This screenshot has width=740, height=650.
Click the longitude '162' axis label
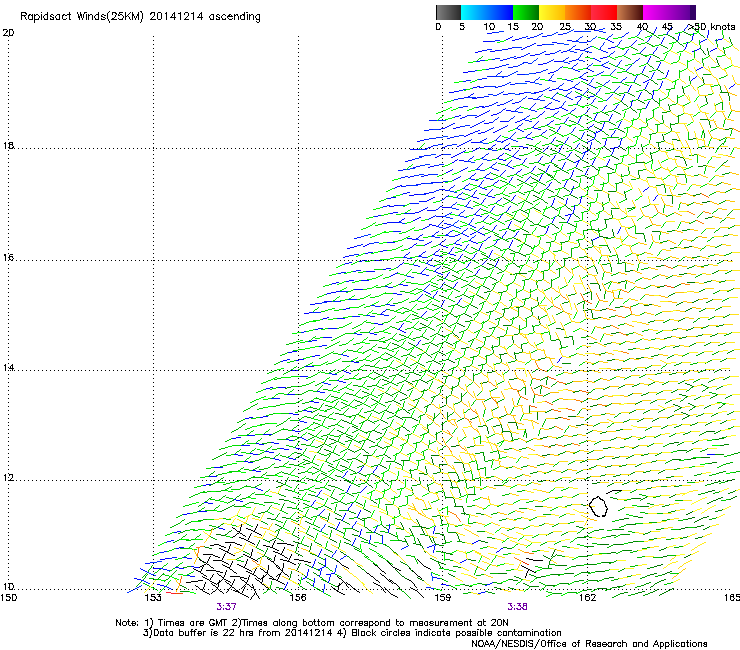pos(587,598)
